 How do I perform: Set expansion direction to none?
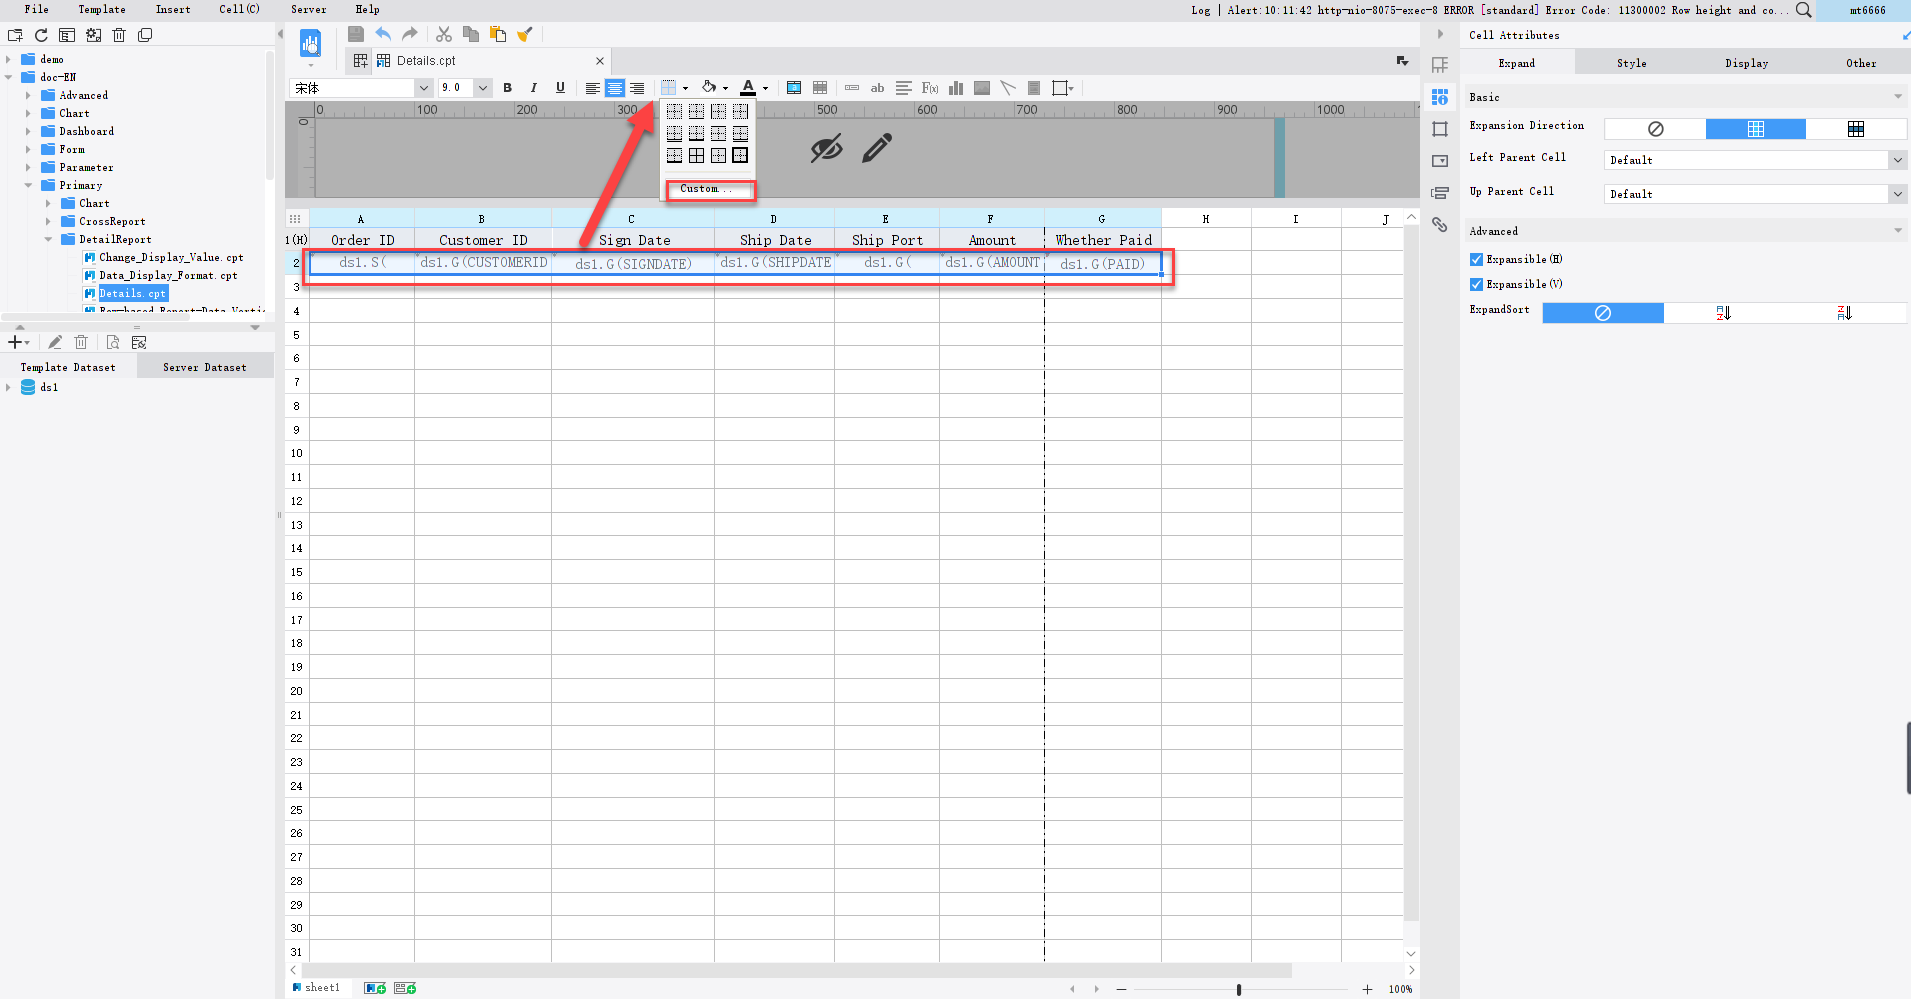click(1655, 129)
